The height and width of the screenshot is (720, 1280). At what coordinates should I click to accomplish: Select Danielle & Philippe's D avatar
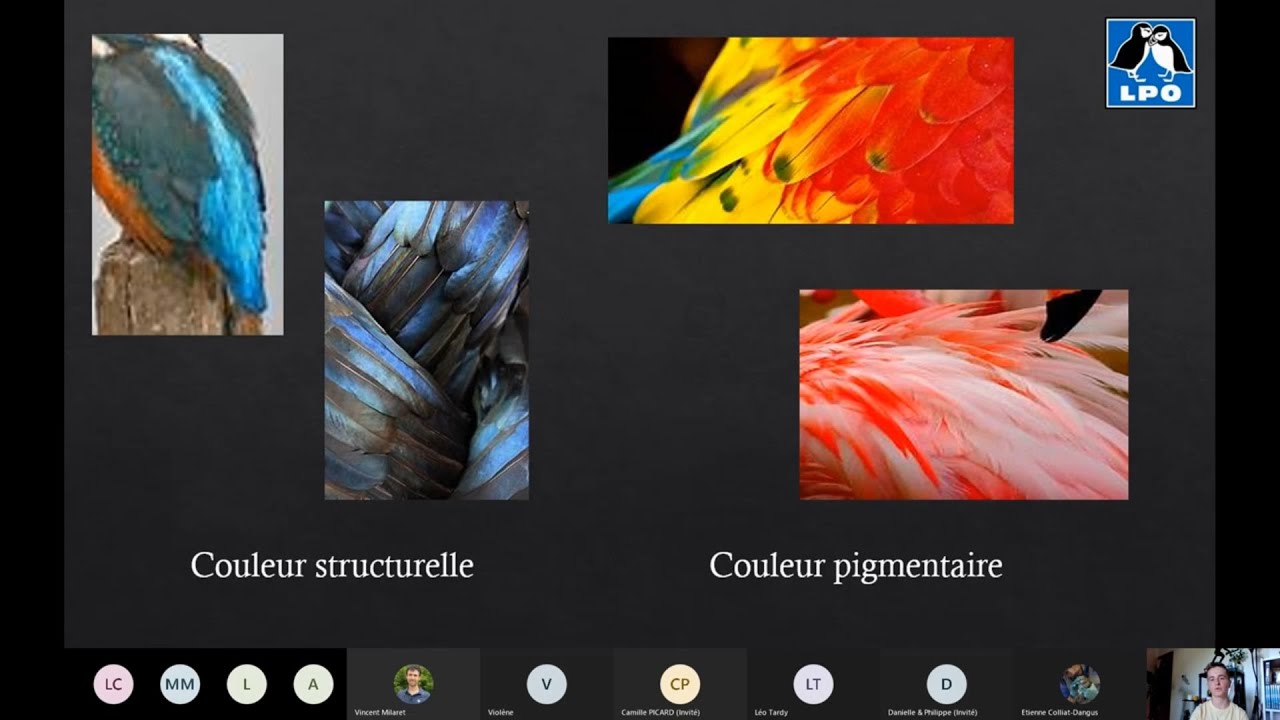pos(946,684)
